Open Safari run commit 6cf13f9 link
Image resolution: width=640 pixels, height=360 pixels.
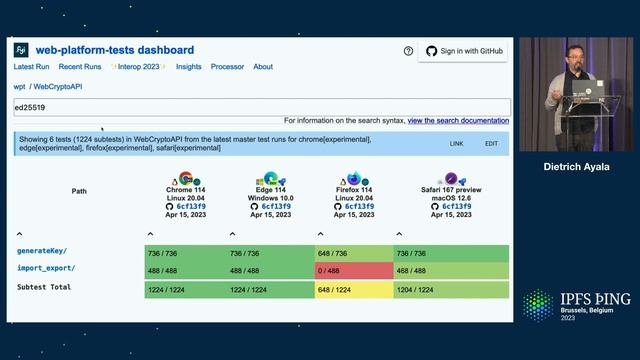click(457, 207)
